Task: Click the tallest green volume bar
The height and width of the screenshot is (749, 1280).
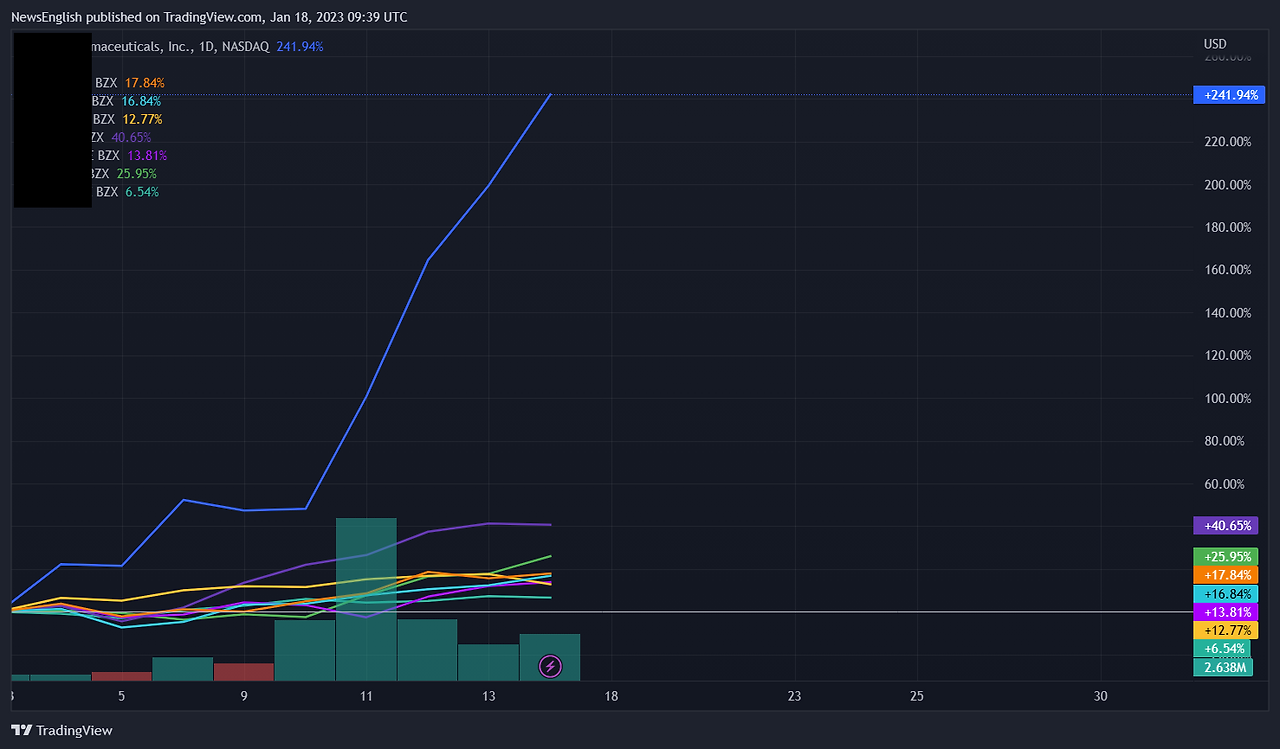Action: (366, 599)
